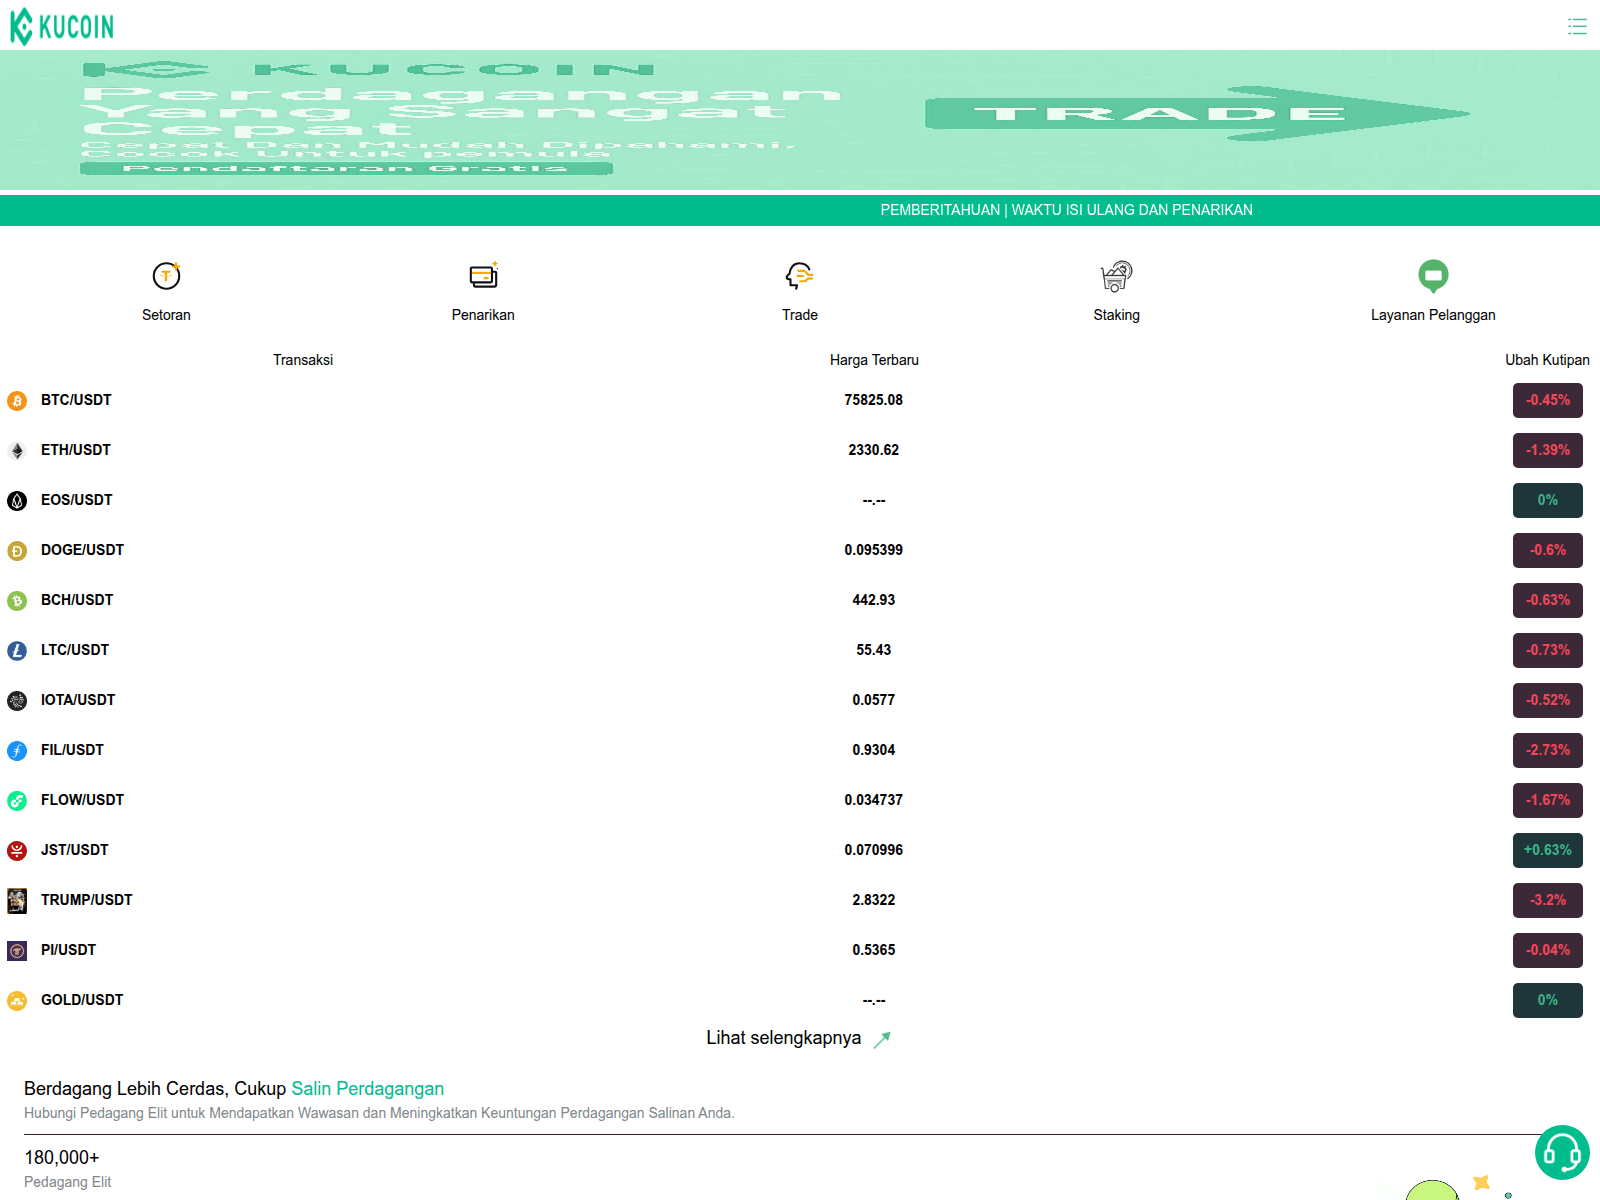Click the GOLD coin icon
Viewport: 1600px width, 1200px height.
[17, 1001]
